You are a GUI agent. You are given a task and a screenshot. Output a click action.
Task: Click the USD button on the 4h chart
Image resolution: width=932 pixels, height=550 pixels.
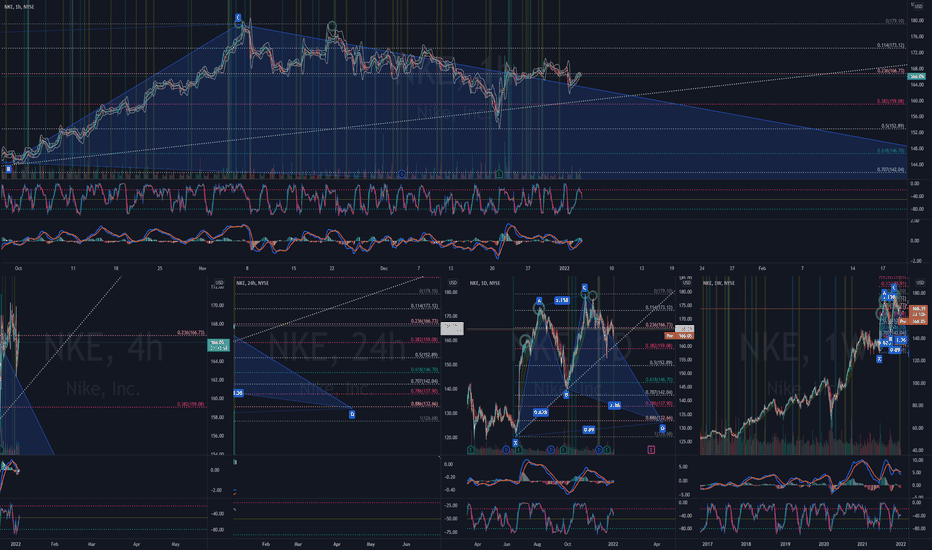tap(219, 282)
